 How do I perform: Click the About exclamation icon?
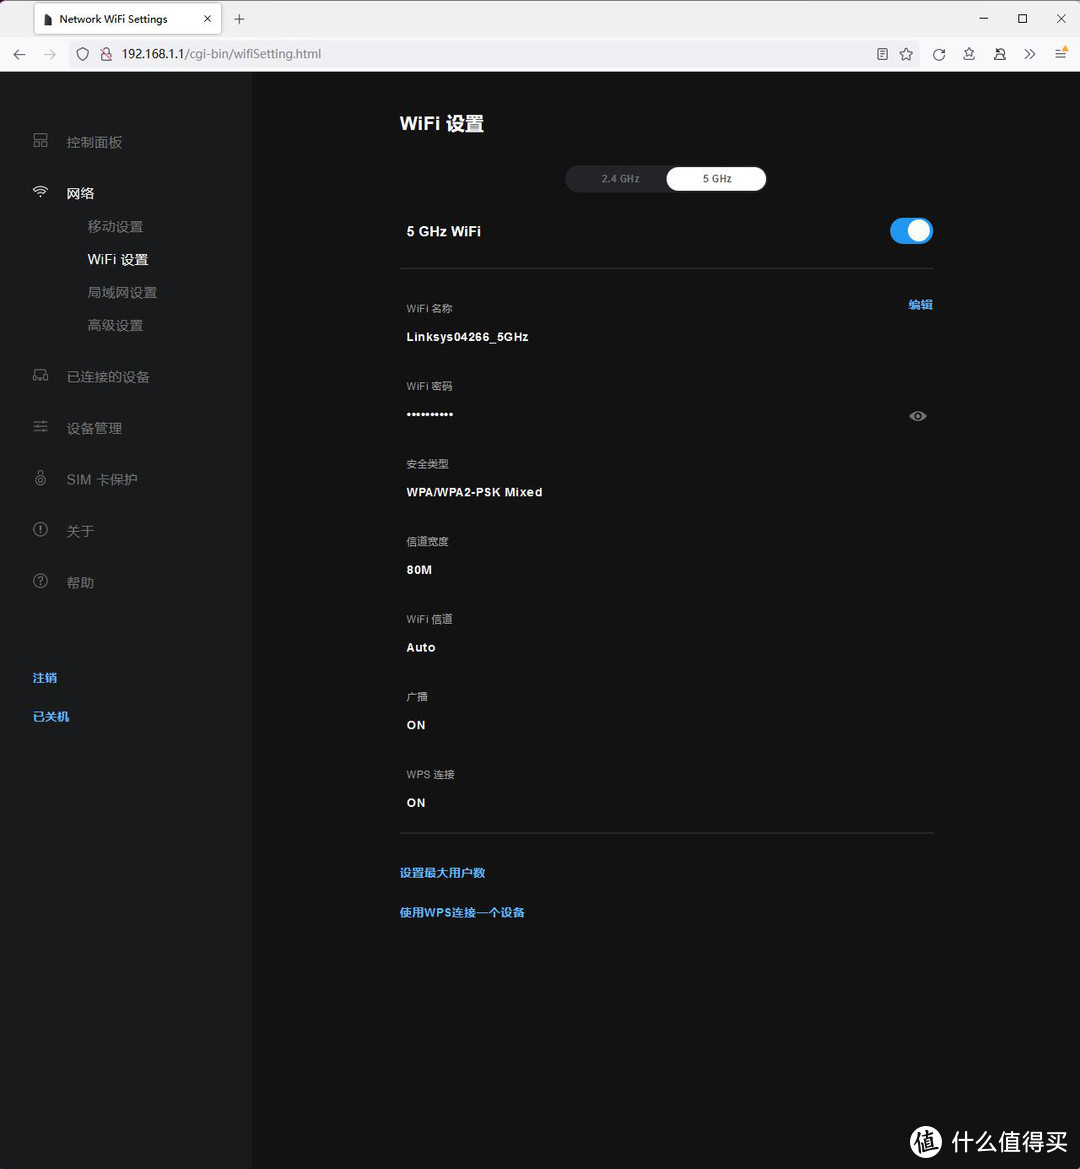tap(40, 529)
